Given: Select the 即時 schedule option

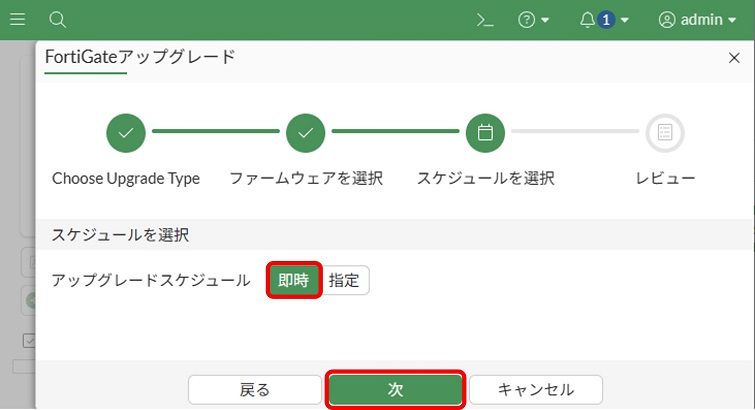Looking at the screenshot, I should click(293, 280).
